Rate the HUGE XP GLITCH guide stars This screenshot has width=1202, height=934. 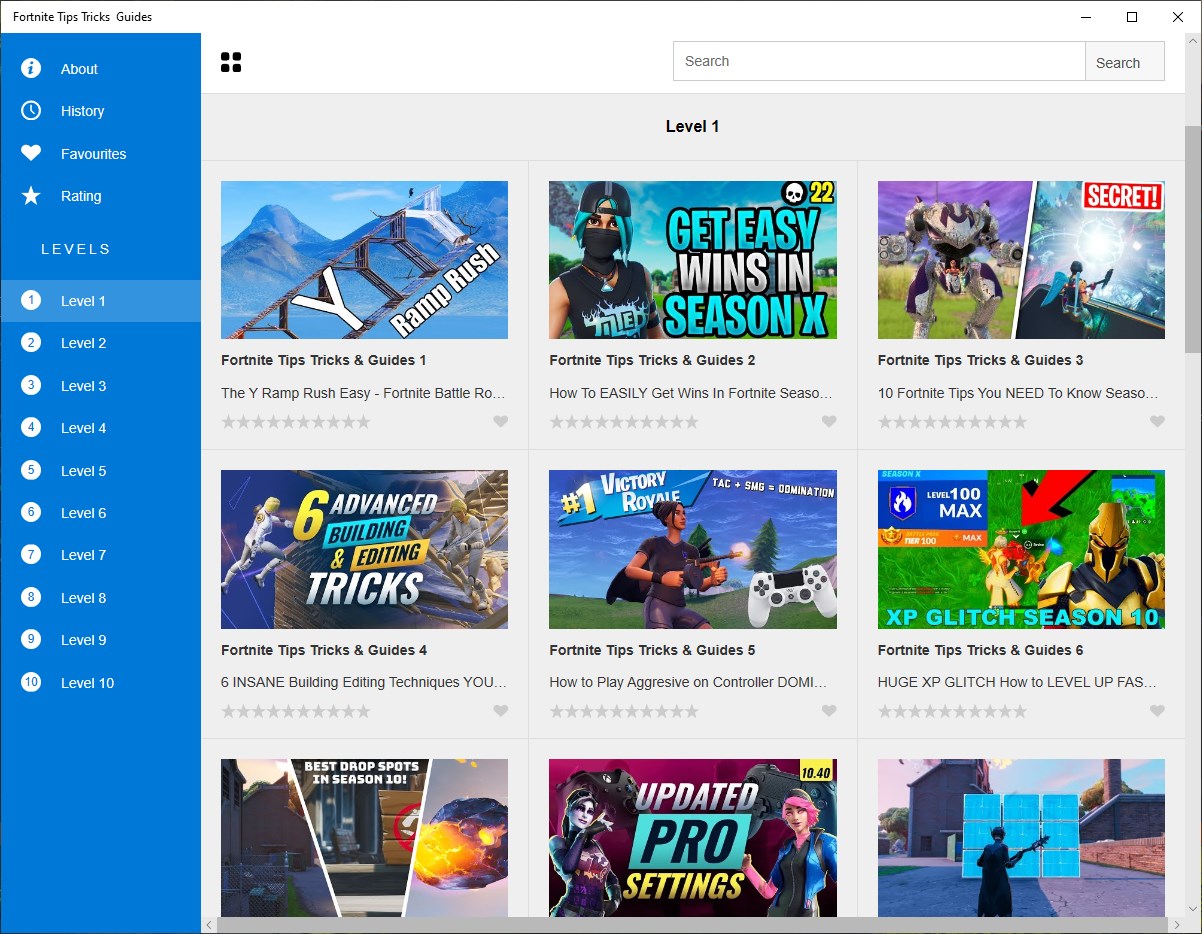pyautogui.click(x=952, y=711)
